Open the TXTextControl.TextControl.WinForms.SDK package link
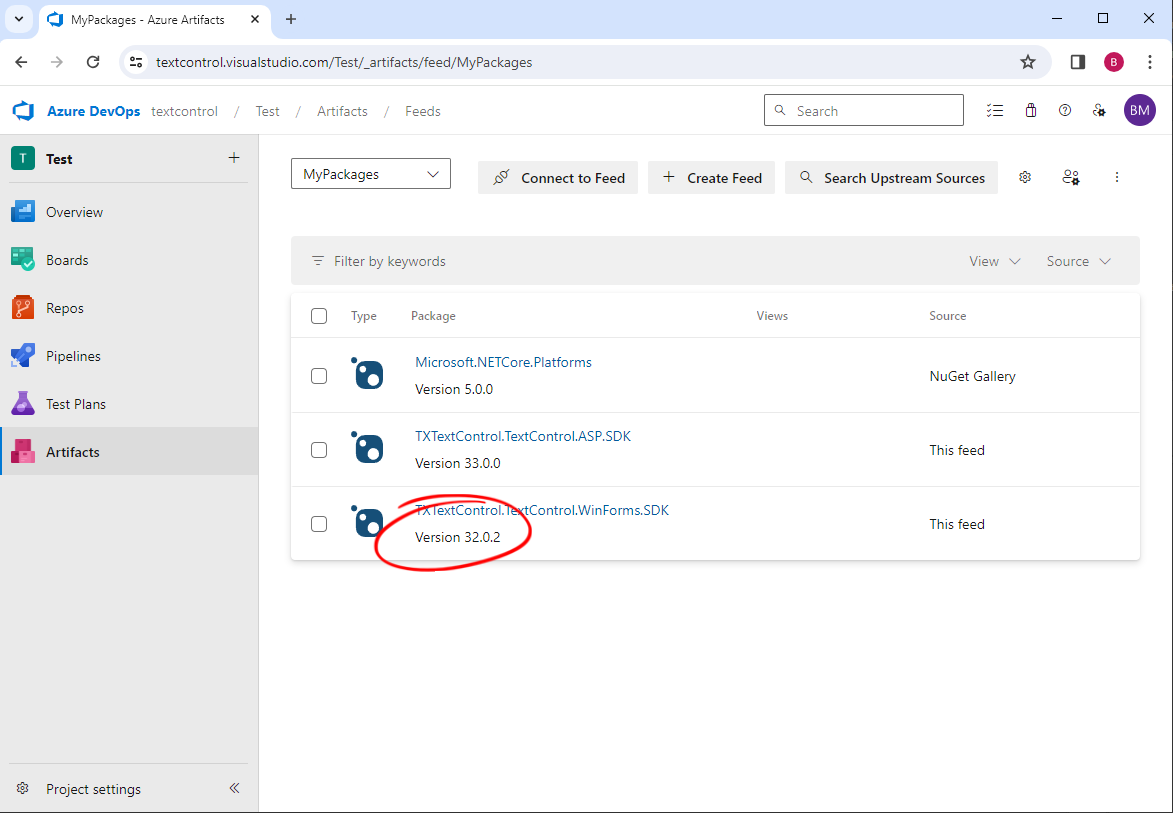 tap(542, 510)
